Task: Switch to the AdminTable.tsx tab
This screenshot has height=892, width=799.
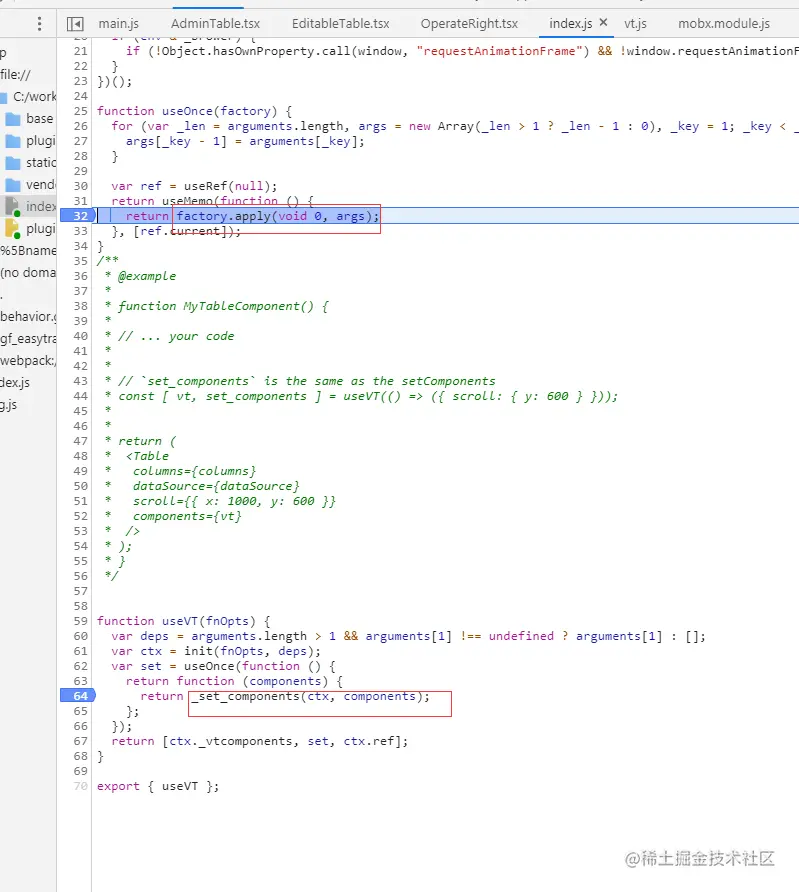Action: click(215, 24)
